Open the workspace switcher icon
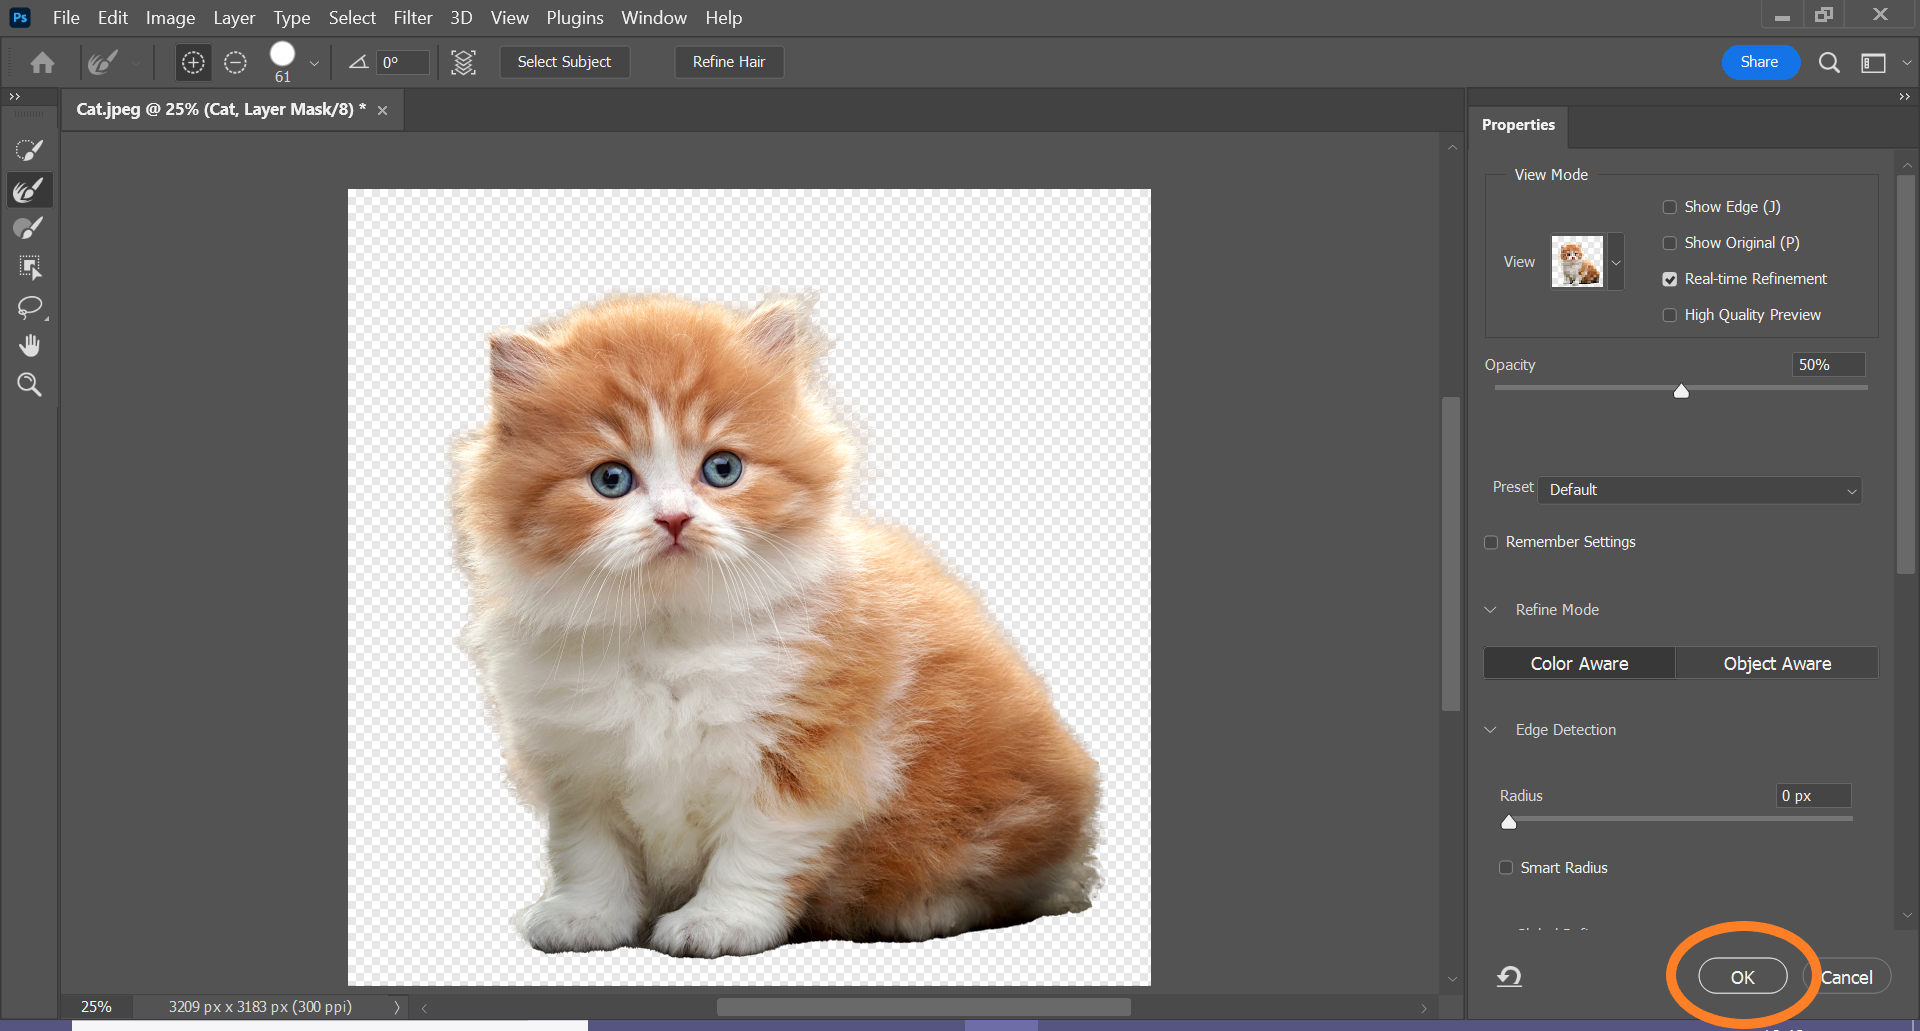The width and height of the screenshot is (1920, 1031). pyautogui.click(x=1873, y=63)
